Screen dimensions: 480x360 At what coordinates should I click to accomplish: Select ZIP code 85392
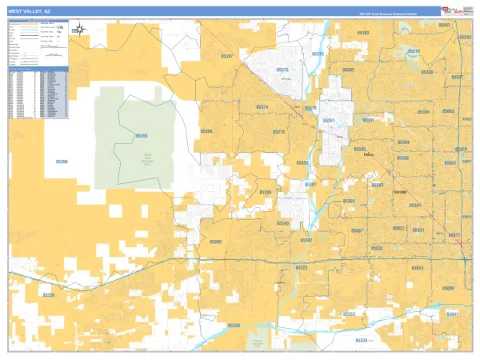306,240
